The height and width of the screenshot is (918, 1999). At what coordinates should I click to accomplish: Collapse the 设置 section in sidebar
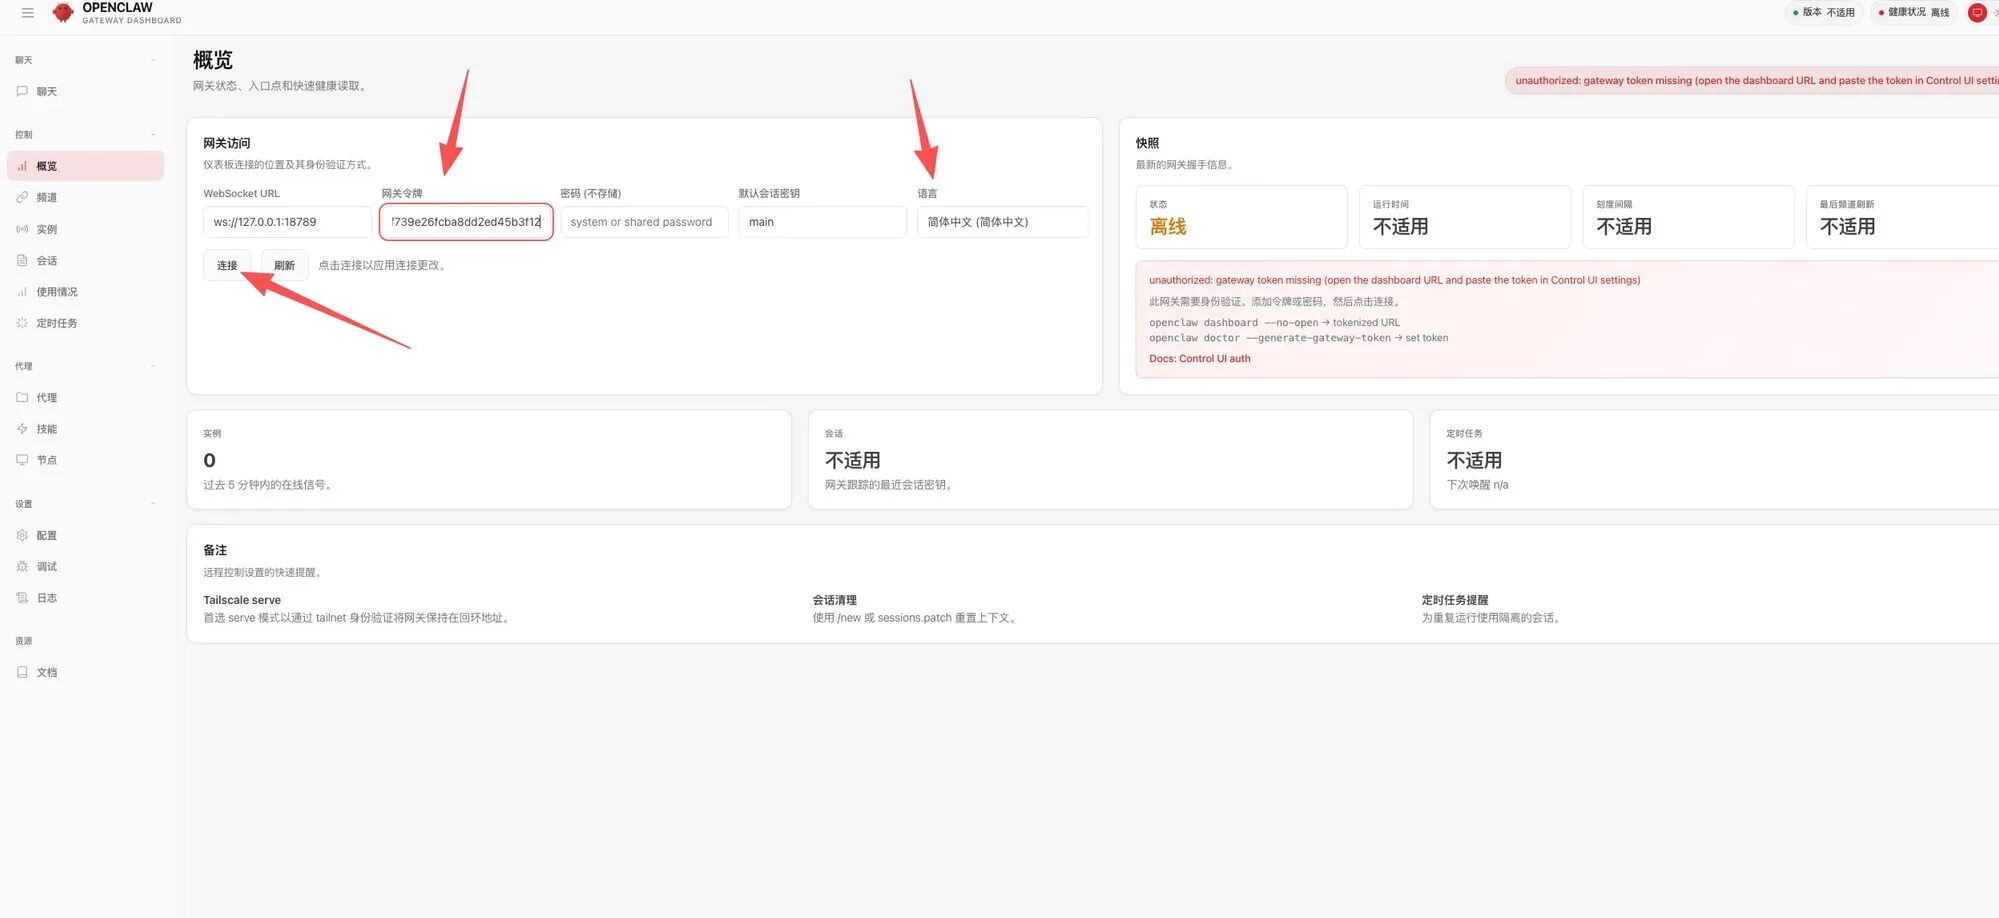[152, 503]
